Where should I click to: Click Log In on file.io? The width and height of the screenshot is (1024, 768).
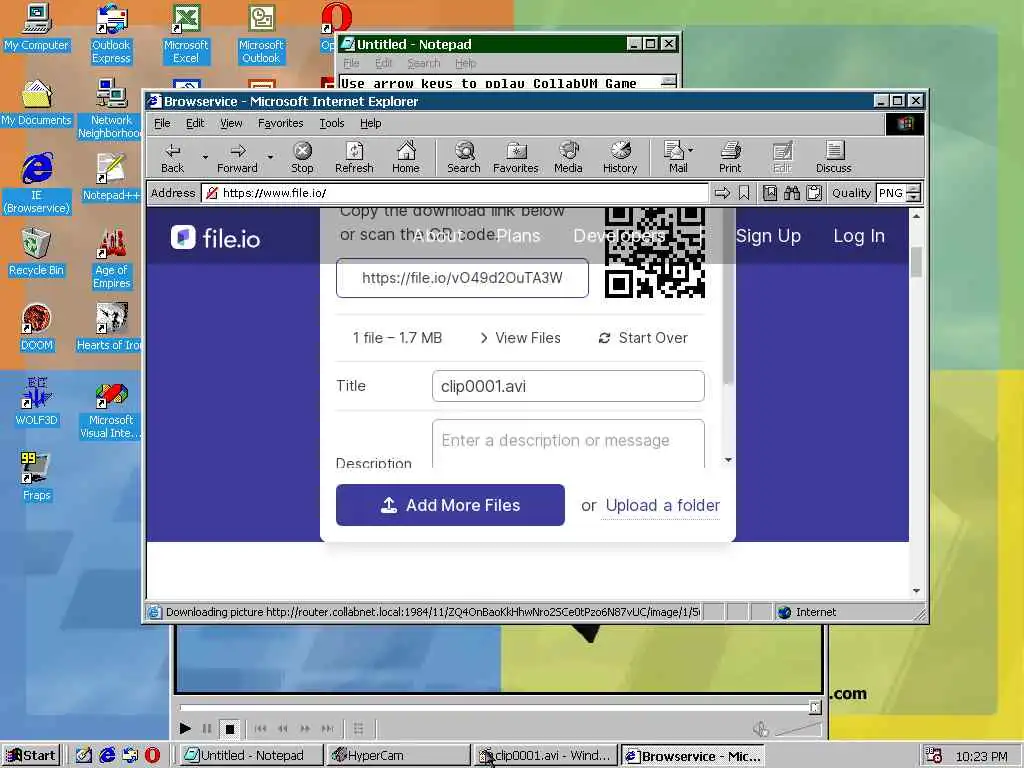pyautogui.click(x=859, y=236)
